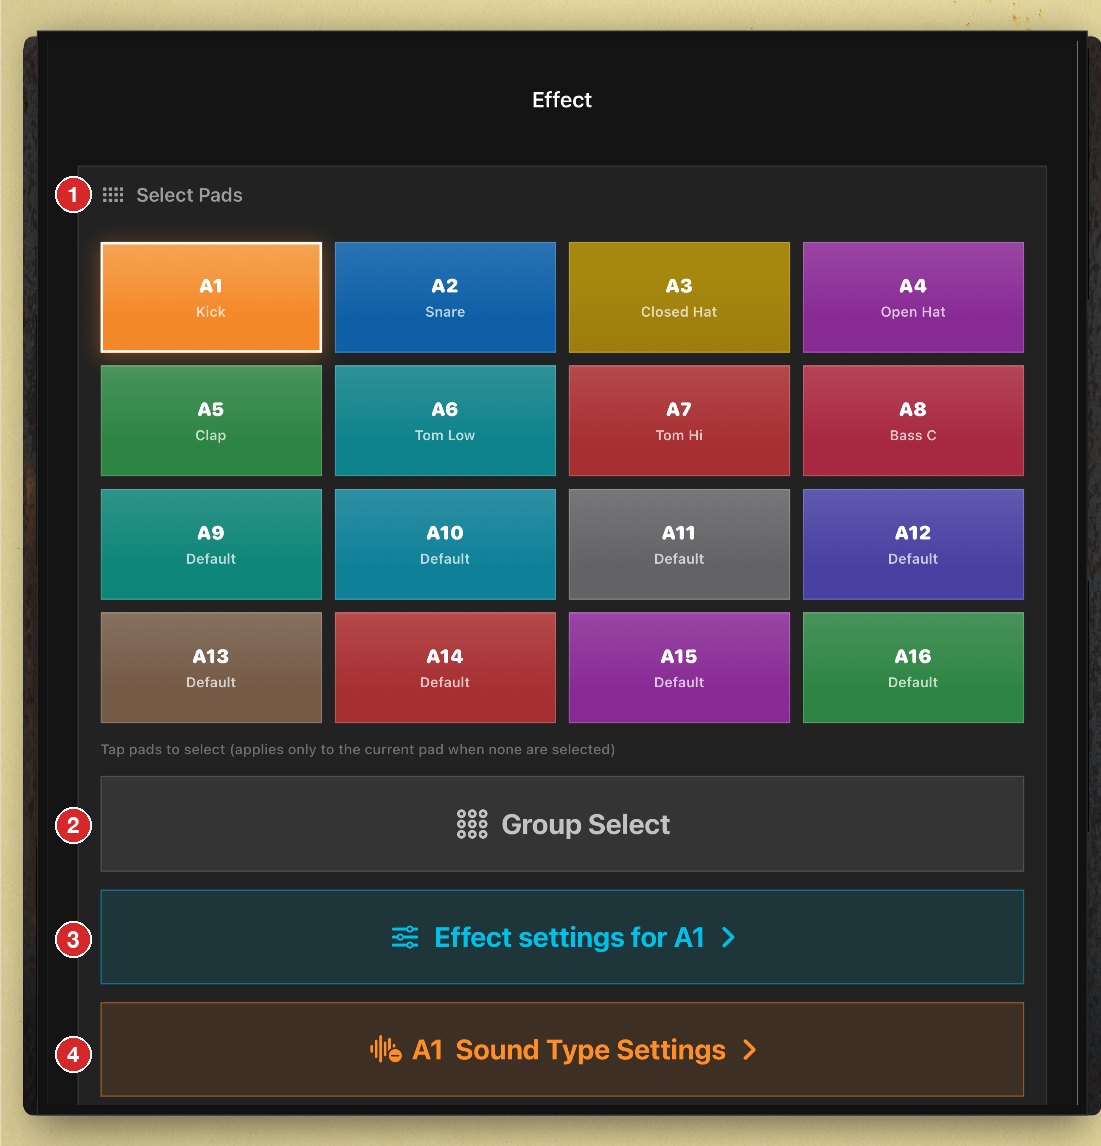Open Effect settings for A1 via chevron
Image resolution: width=1101 pixels, height=1146 pixels.
(728, 937)
